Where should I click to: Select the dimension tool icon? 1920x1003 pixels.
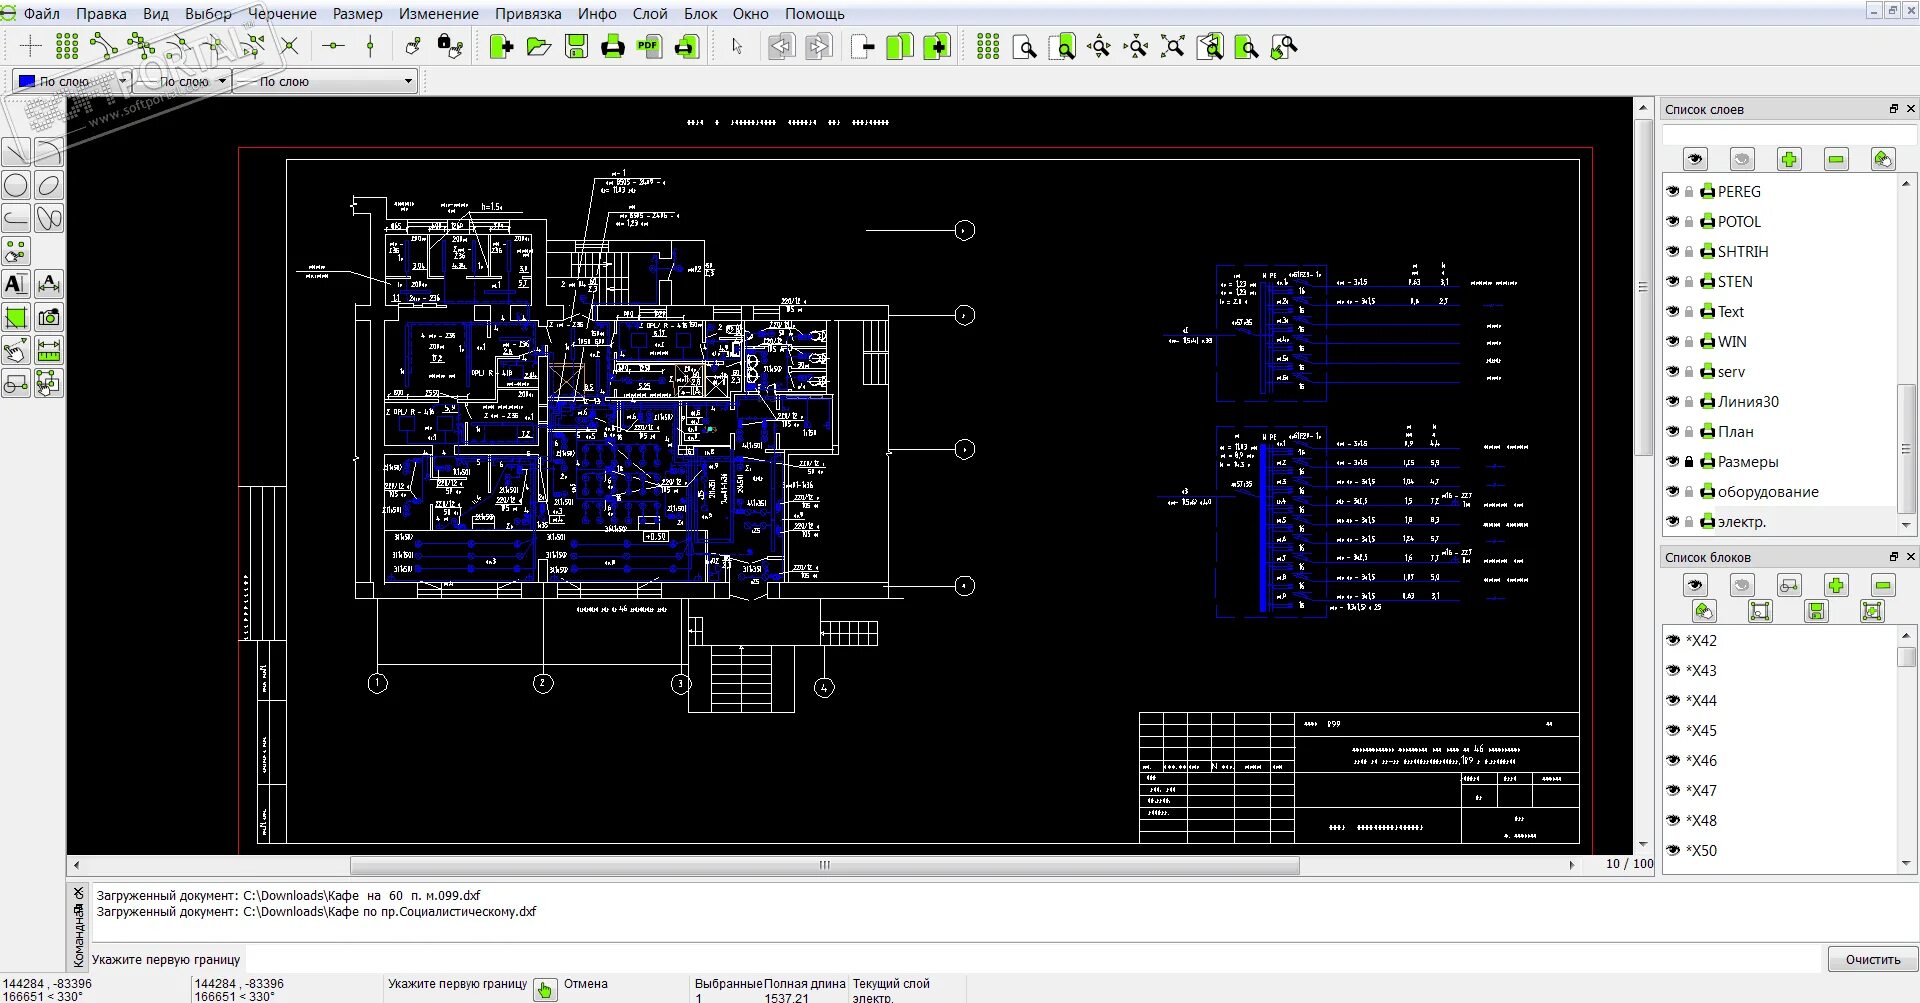[49, 284]
